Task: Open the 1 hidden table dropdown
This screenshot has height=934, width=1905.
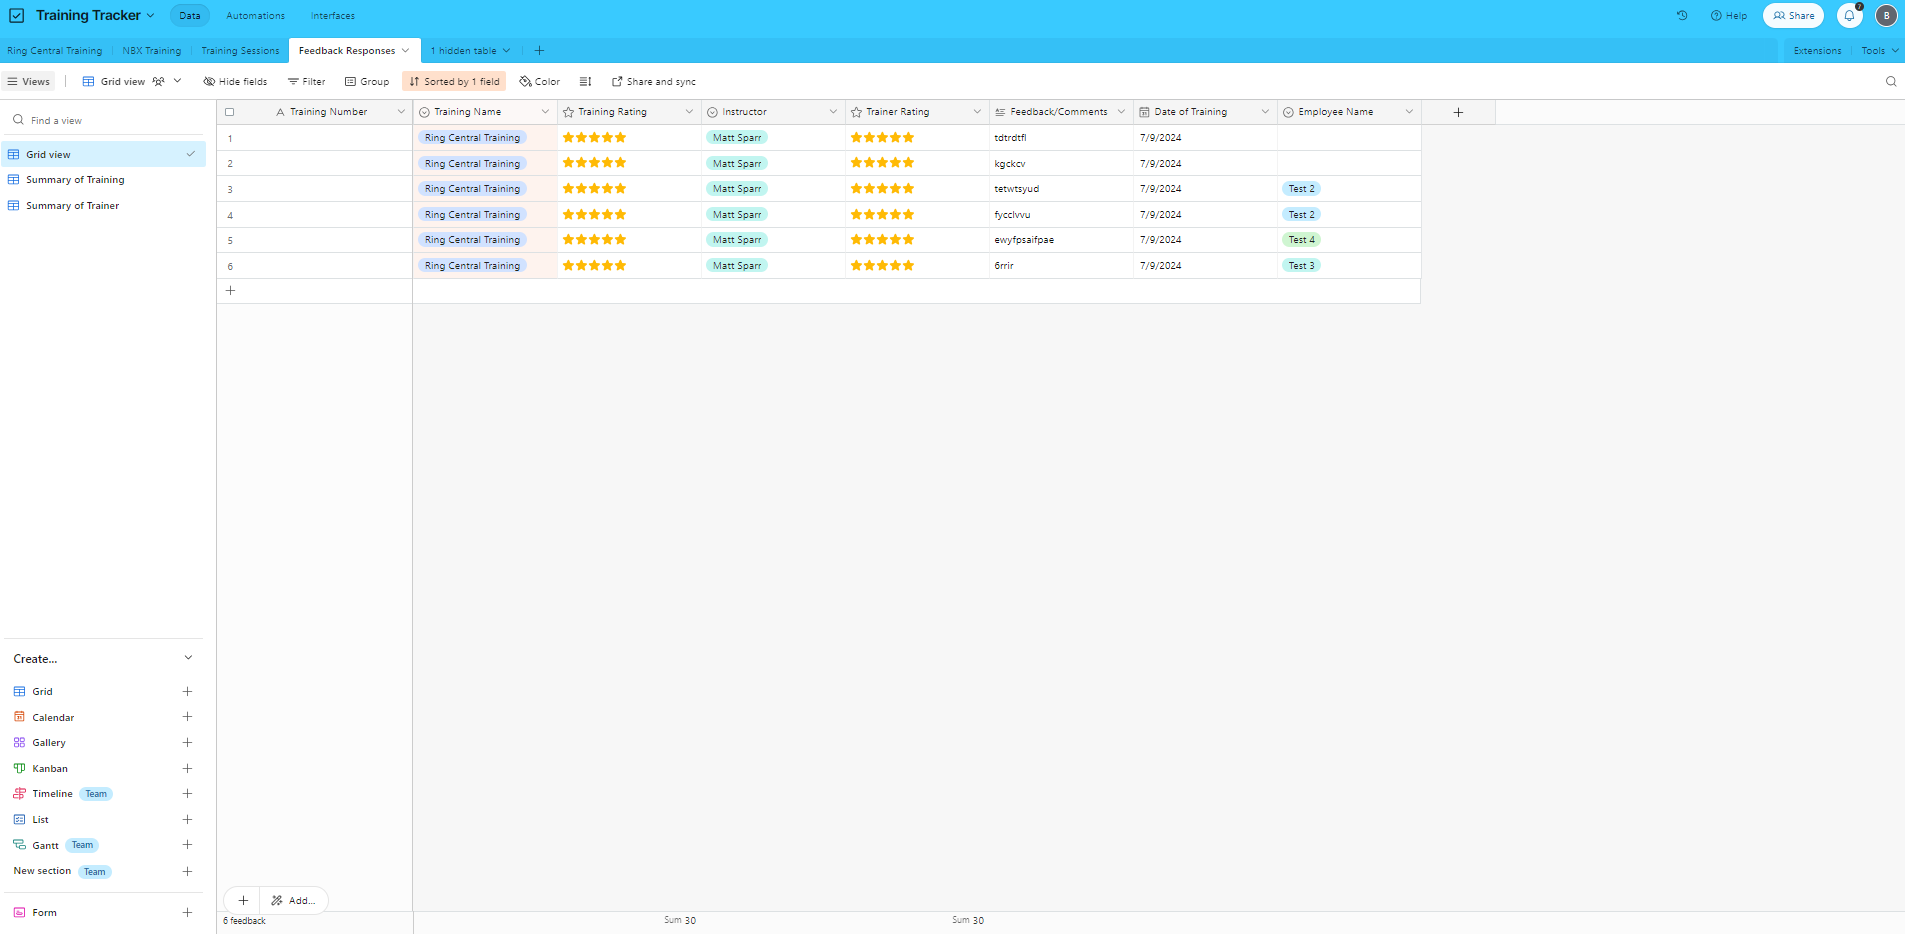Action: click(x=470, y=51)
